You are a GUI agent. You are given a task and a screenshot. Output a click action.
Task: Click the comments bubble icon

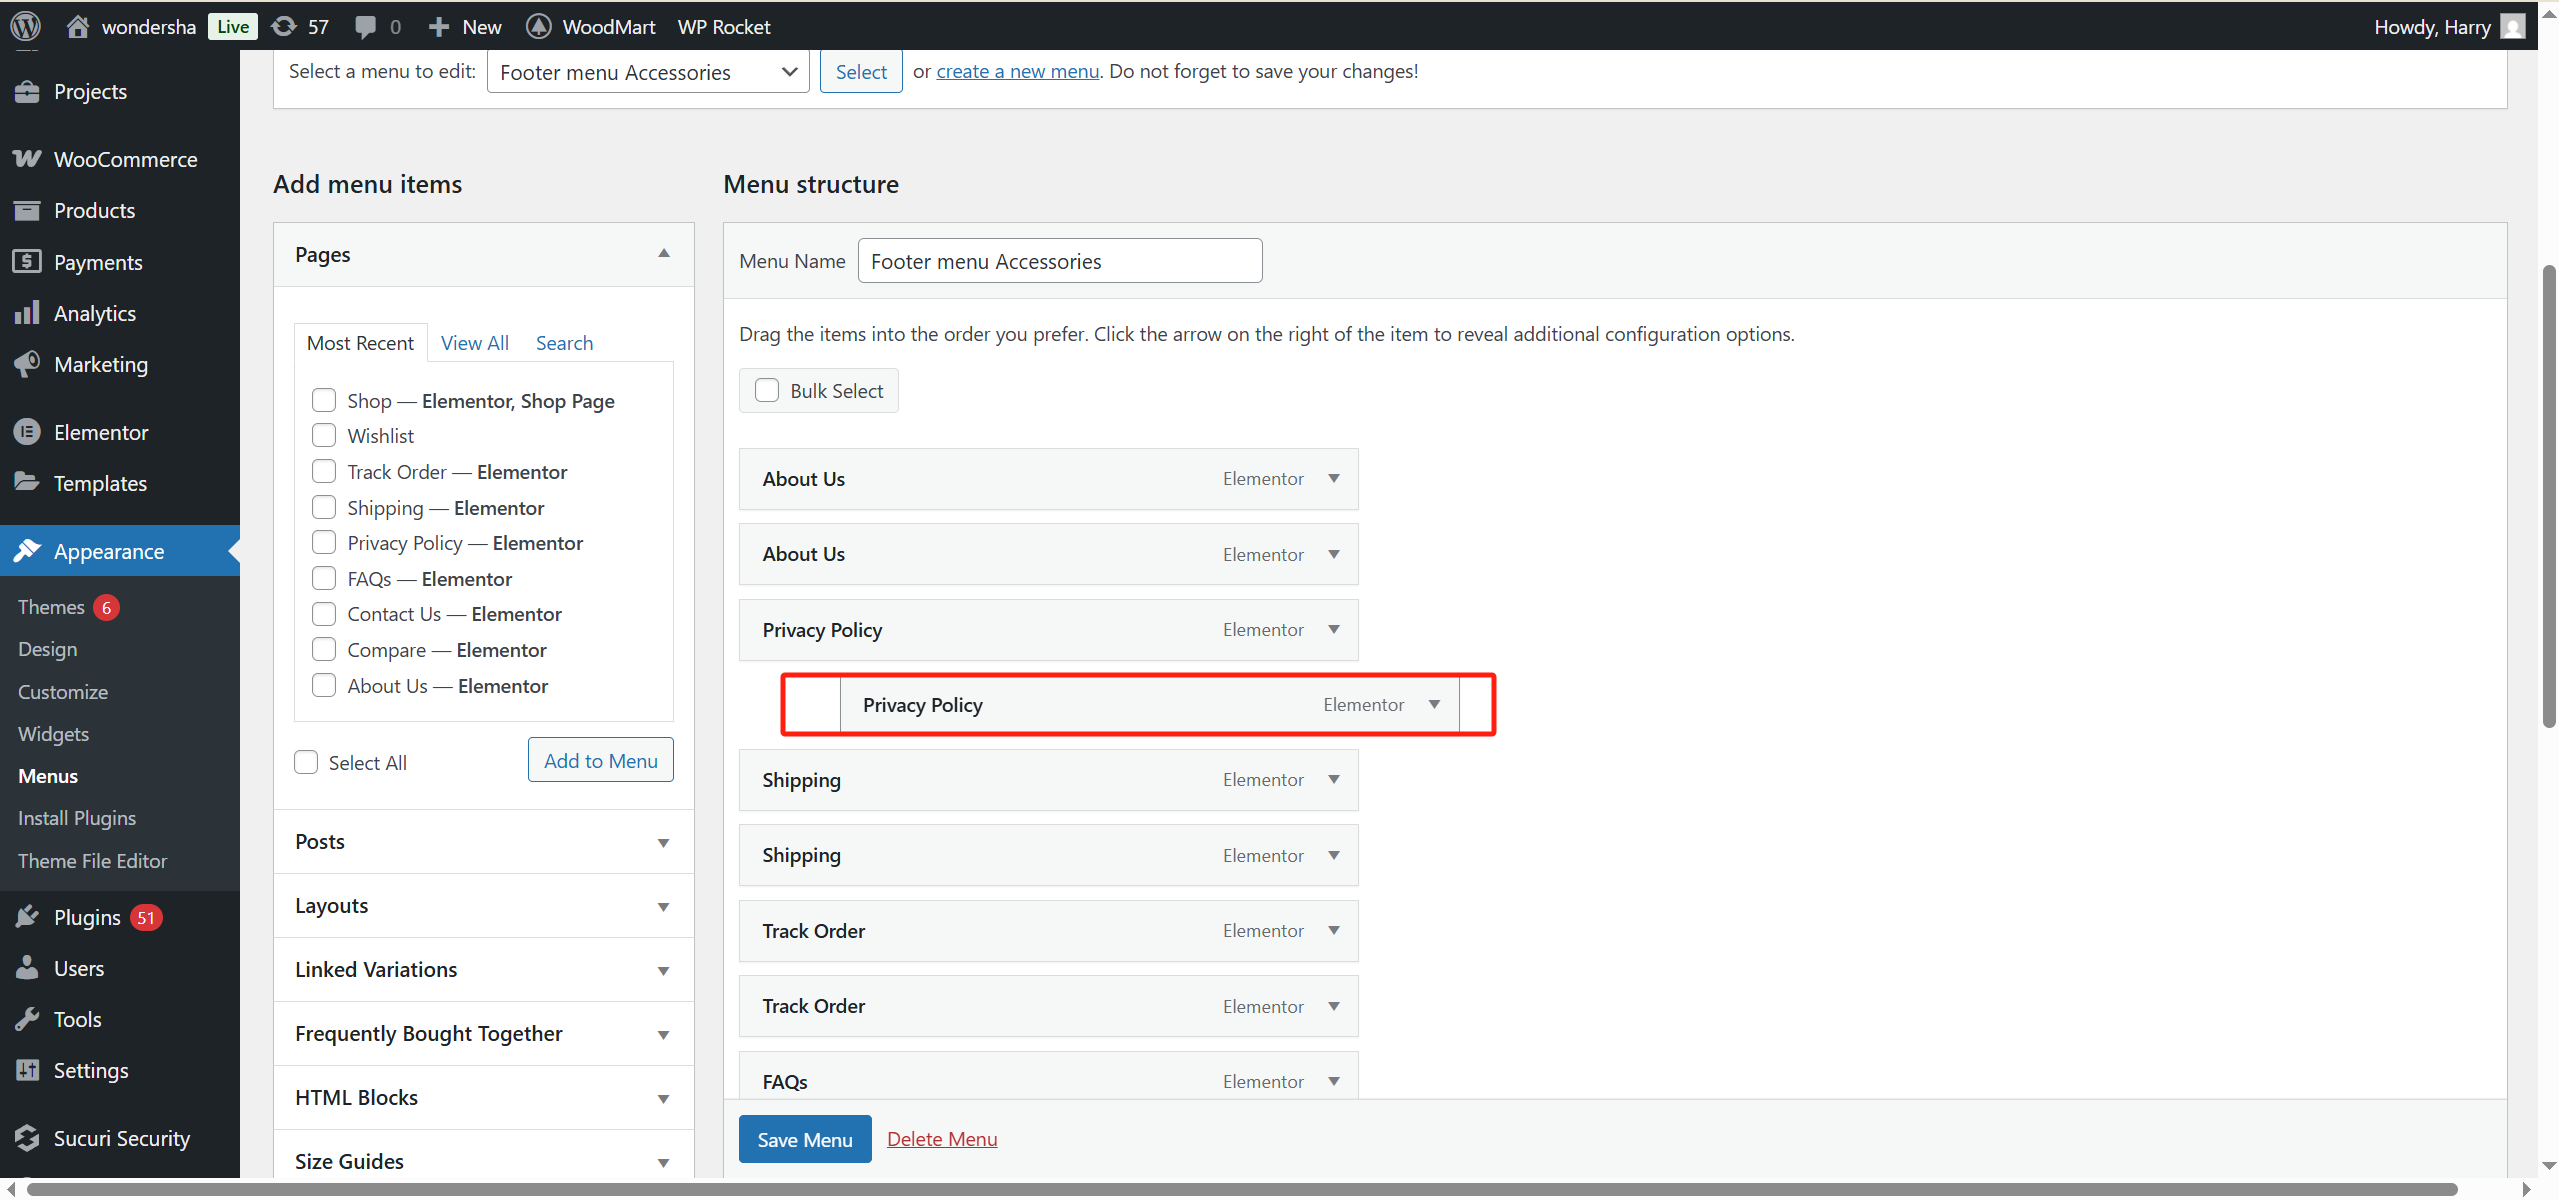366,26
